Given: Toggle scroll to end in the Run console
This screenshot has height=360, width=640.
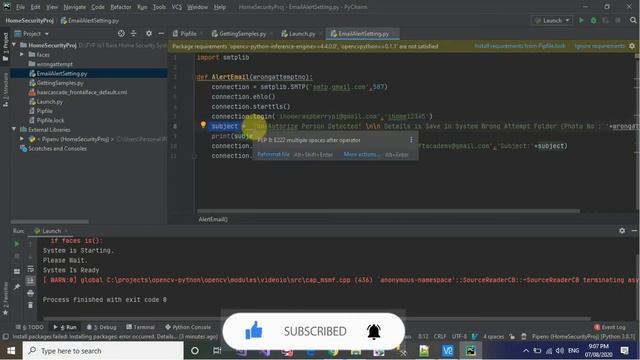Looking at the screenshot, I should tap(31, 281).
